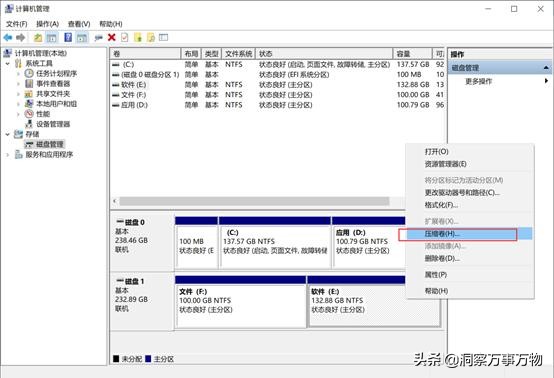The height and width of the screenshot is (378, 554).
Task: Expand the 事件查看器 tree node arrow
Action: [18, 84]
